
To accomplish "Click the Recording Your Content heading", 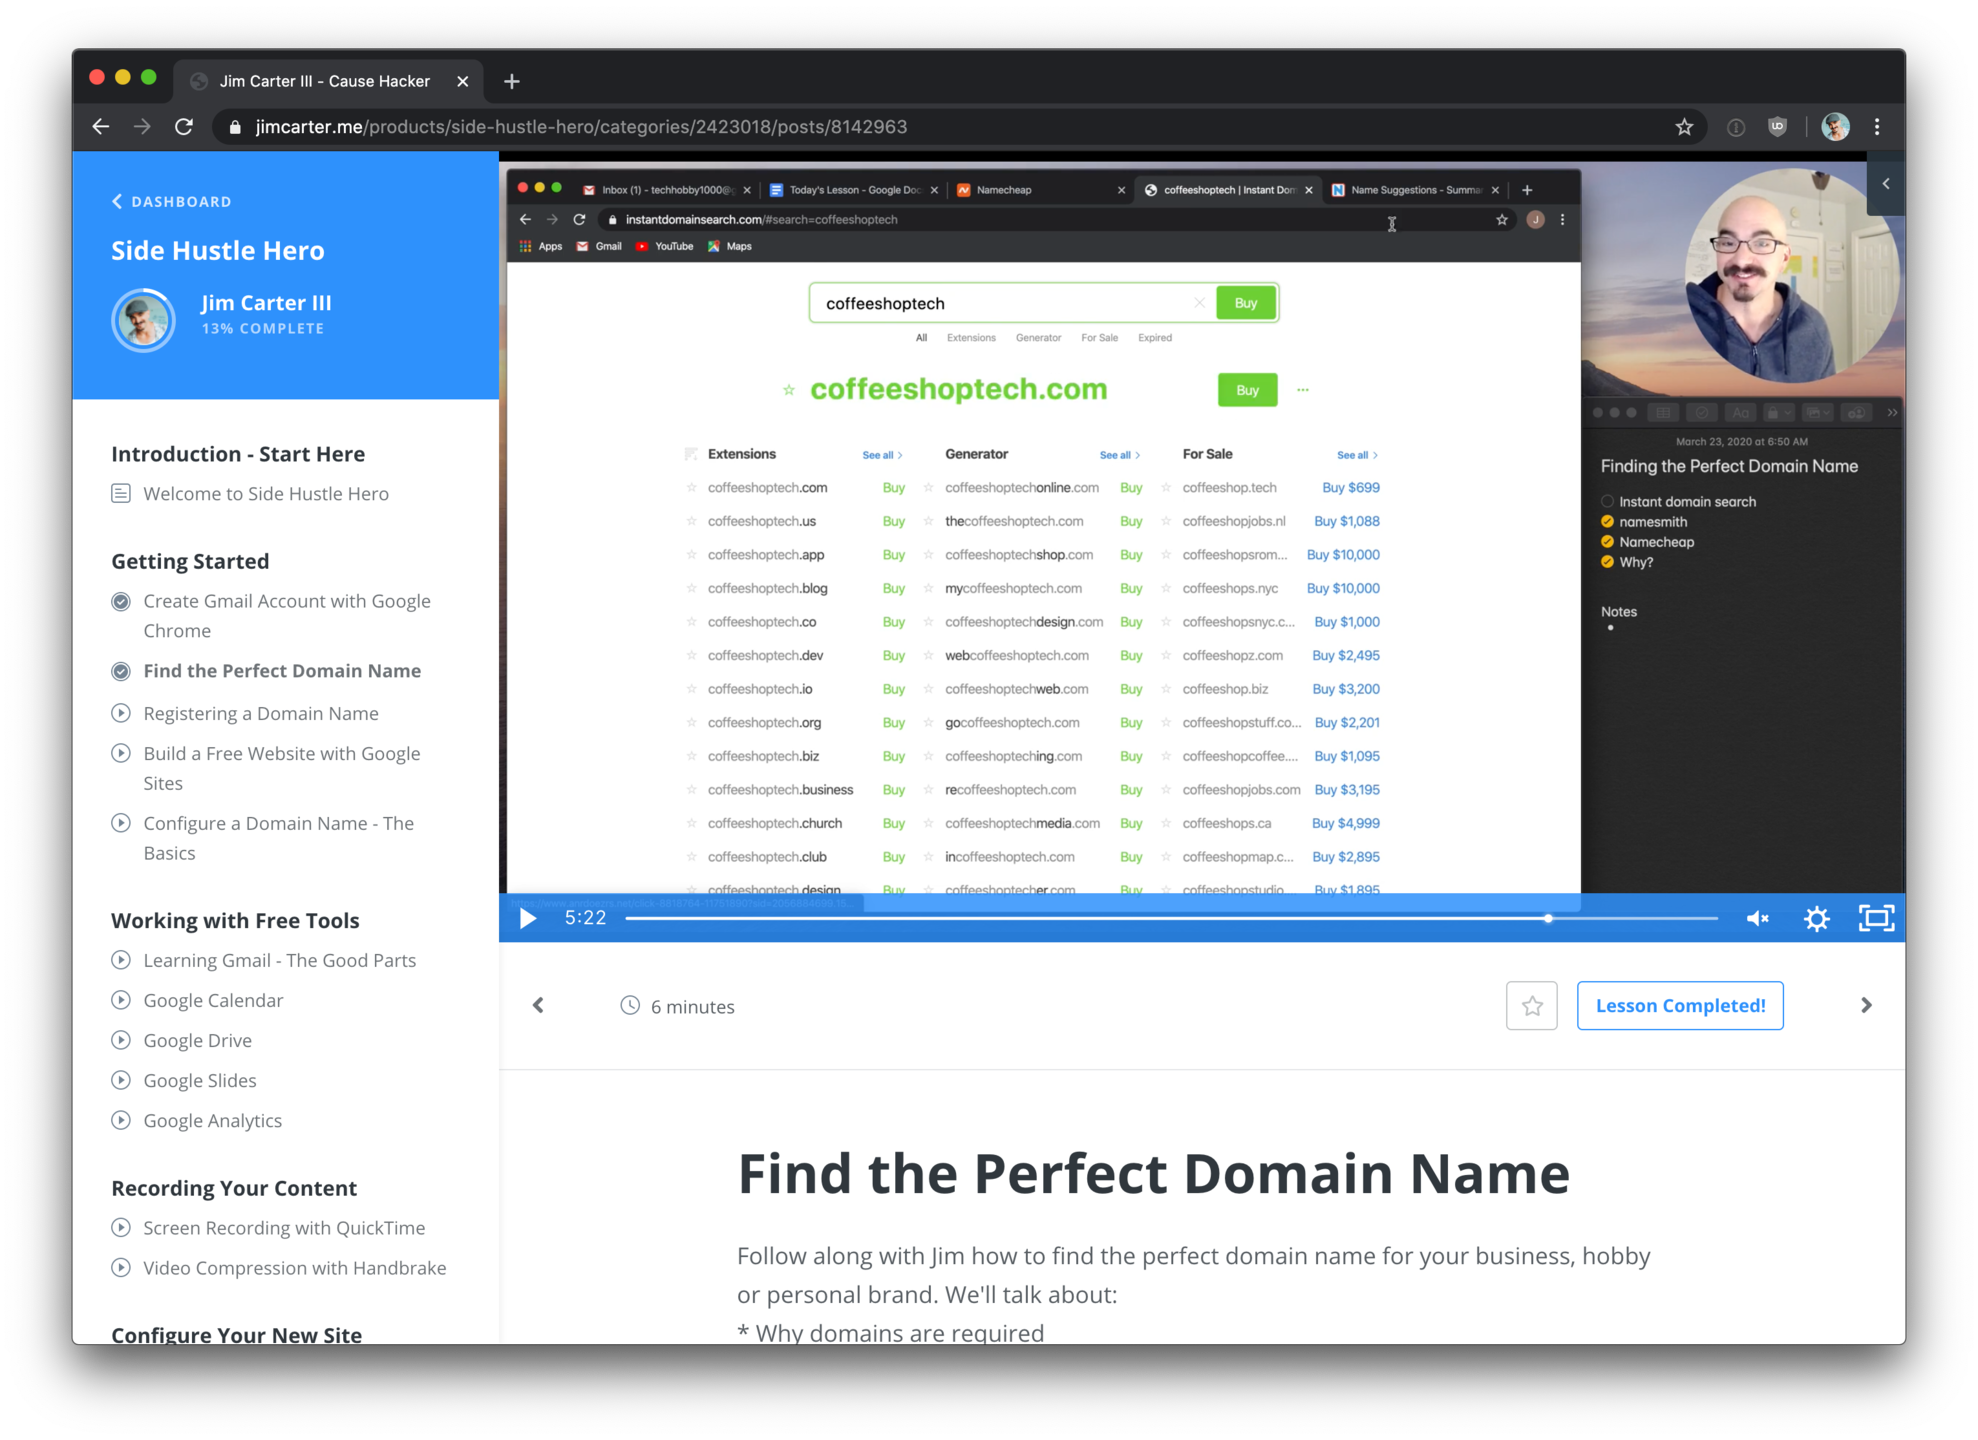I will tap(234, 1188).
